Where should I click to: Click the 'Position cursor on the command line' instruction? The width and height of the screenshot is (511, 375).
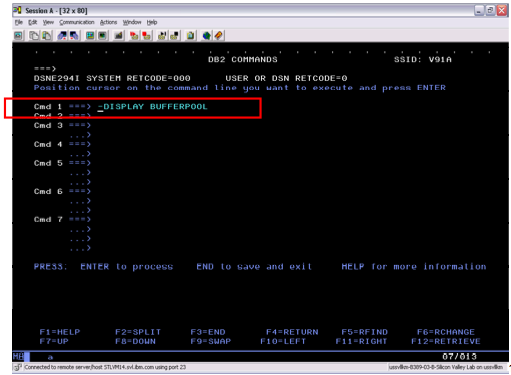(240, 88)
